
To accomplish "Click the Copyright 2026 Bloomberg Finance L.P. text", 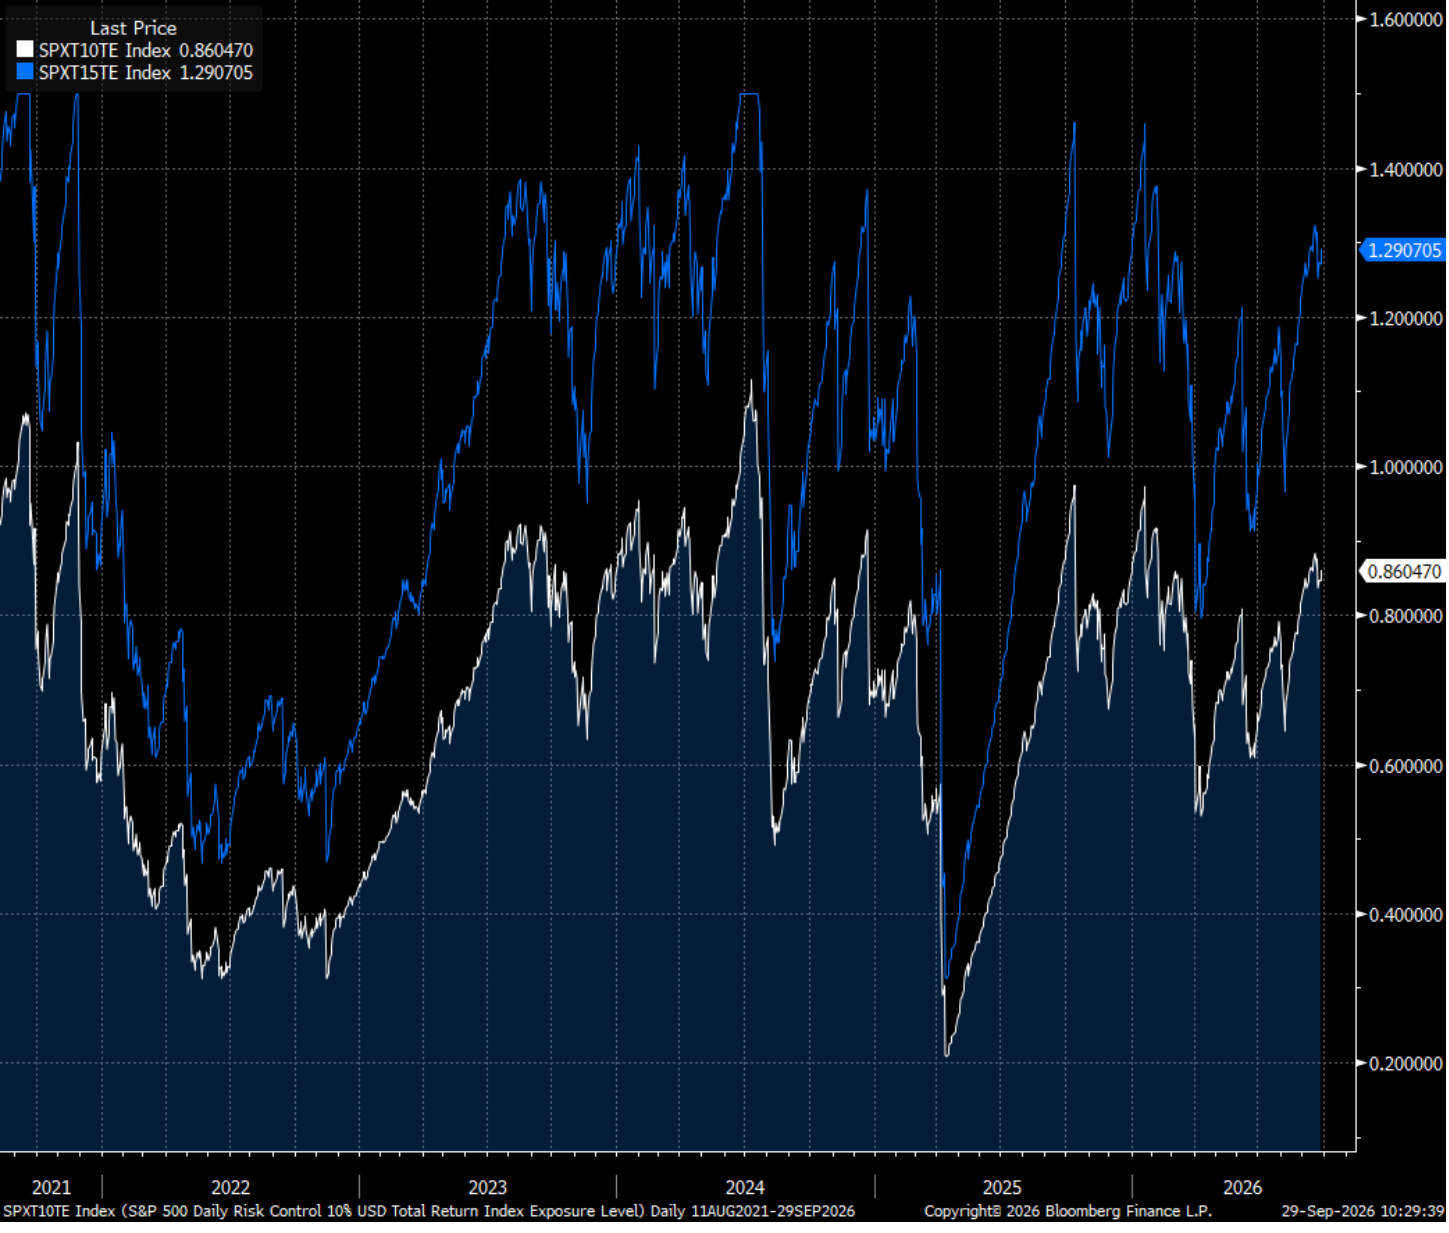I will [x=1068, y=1212].
